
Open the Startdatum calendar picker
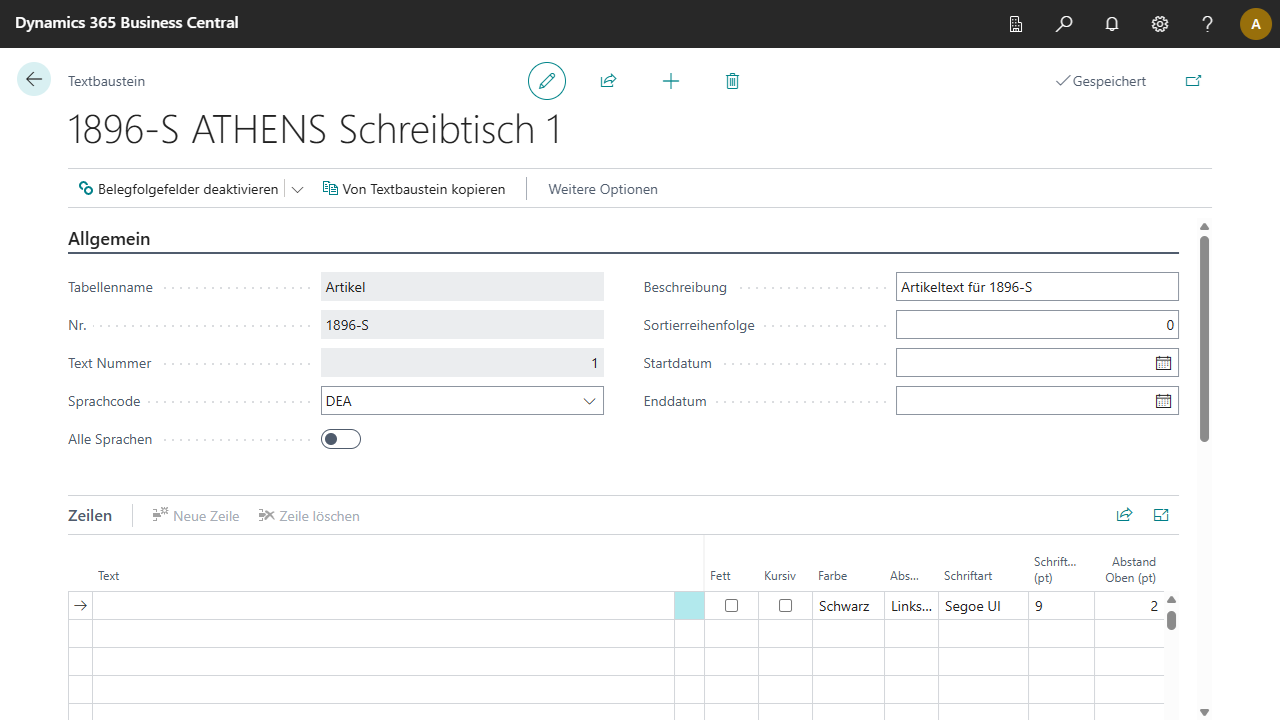tap(1163, 363)
